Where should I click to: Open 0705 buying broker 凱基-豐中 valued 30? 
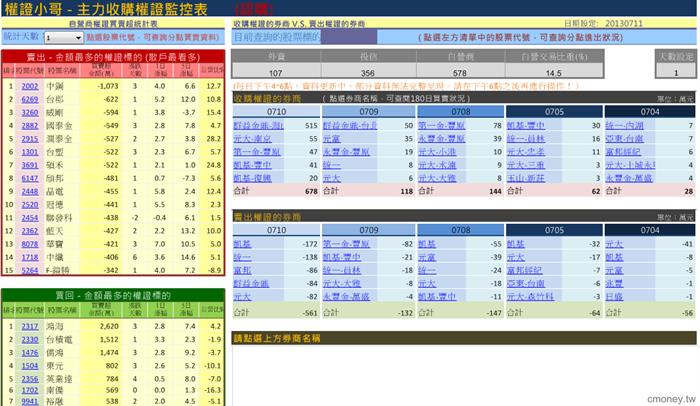tap(526, 126)
